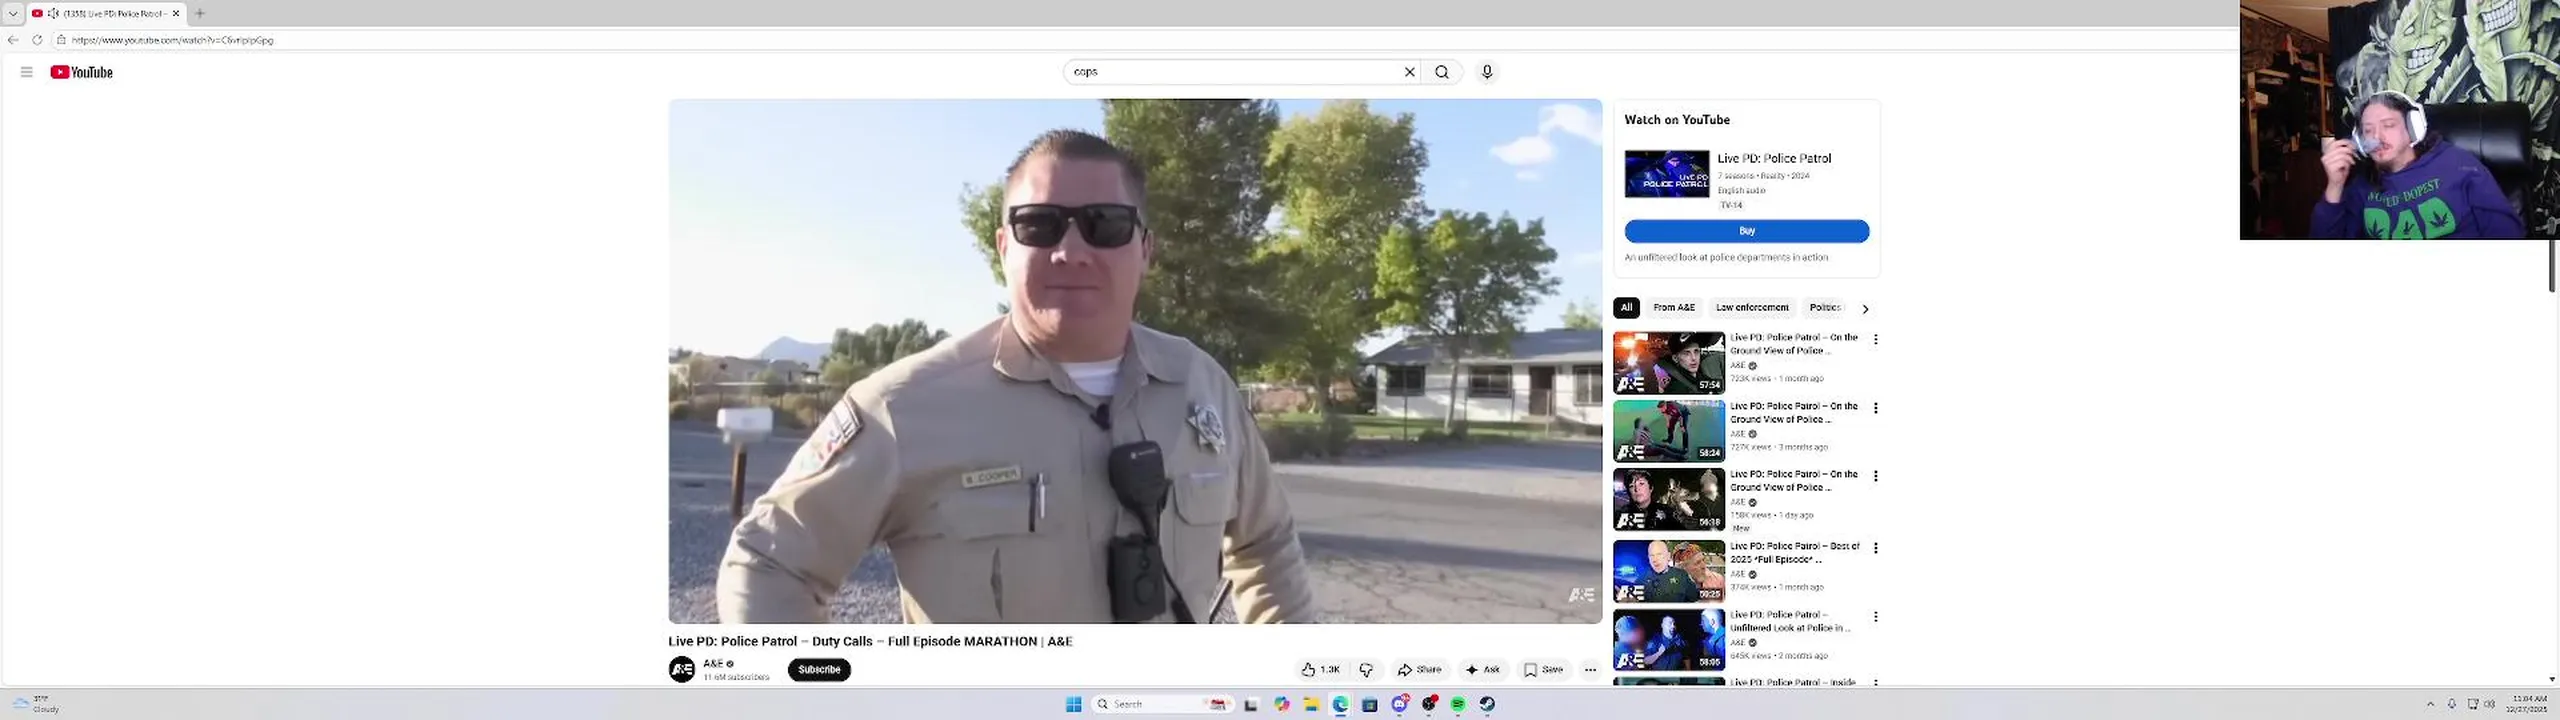Click the blue Buy button
Image resolution: width=2560 pixels, height=720 pixels.
pyautogui.click(x=1747, y=231)
